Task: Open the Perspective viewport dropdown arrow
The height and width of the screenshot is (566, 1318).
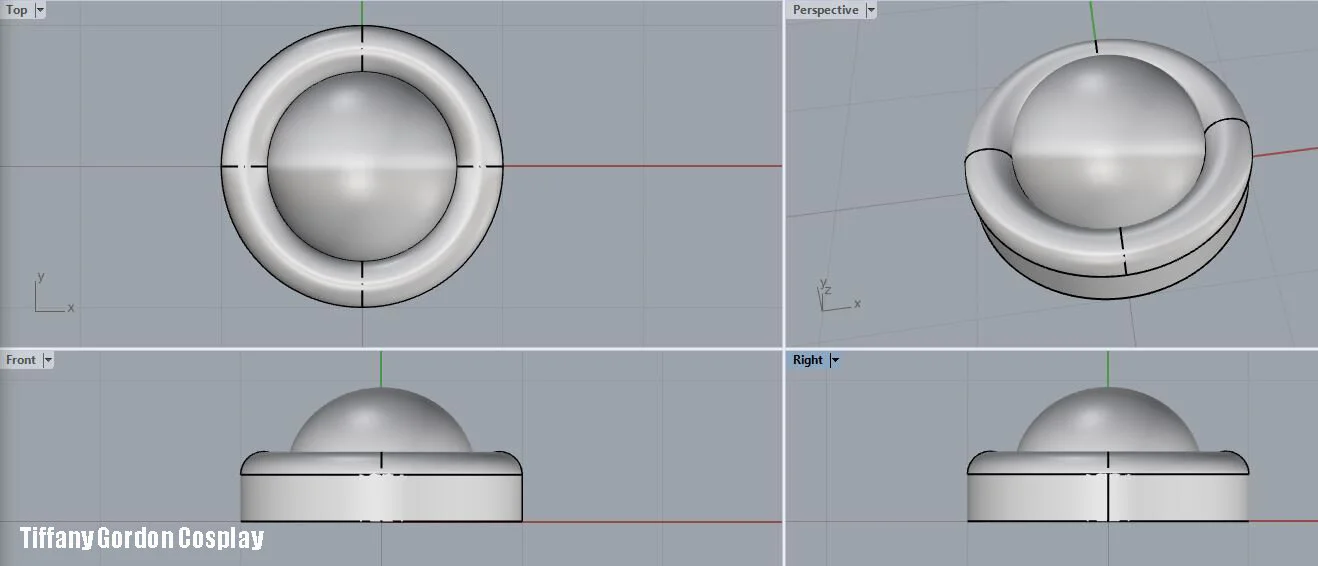Action: [x=871, y=10]
